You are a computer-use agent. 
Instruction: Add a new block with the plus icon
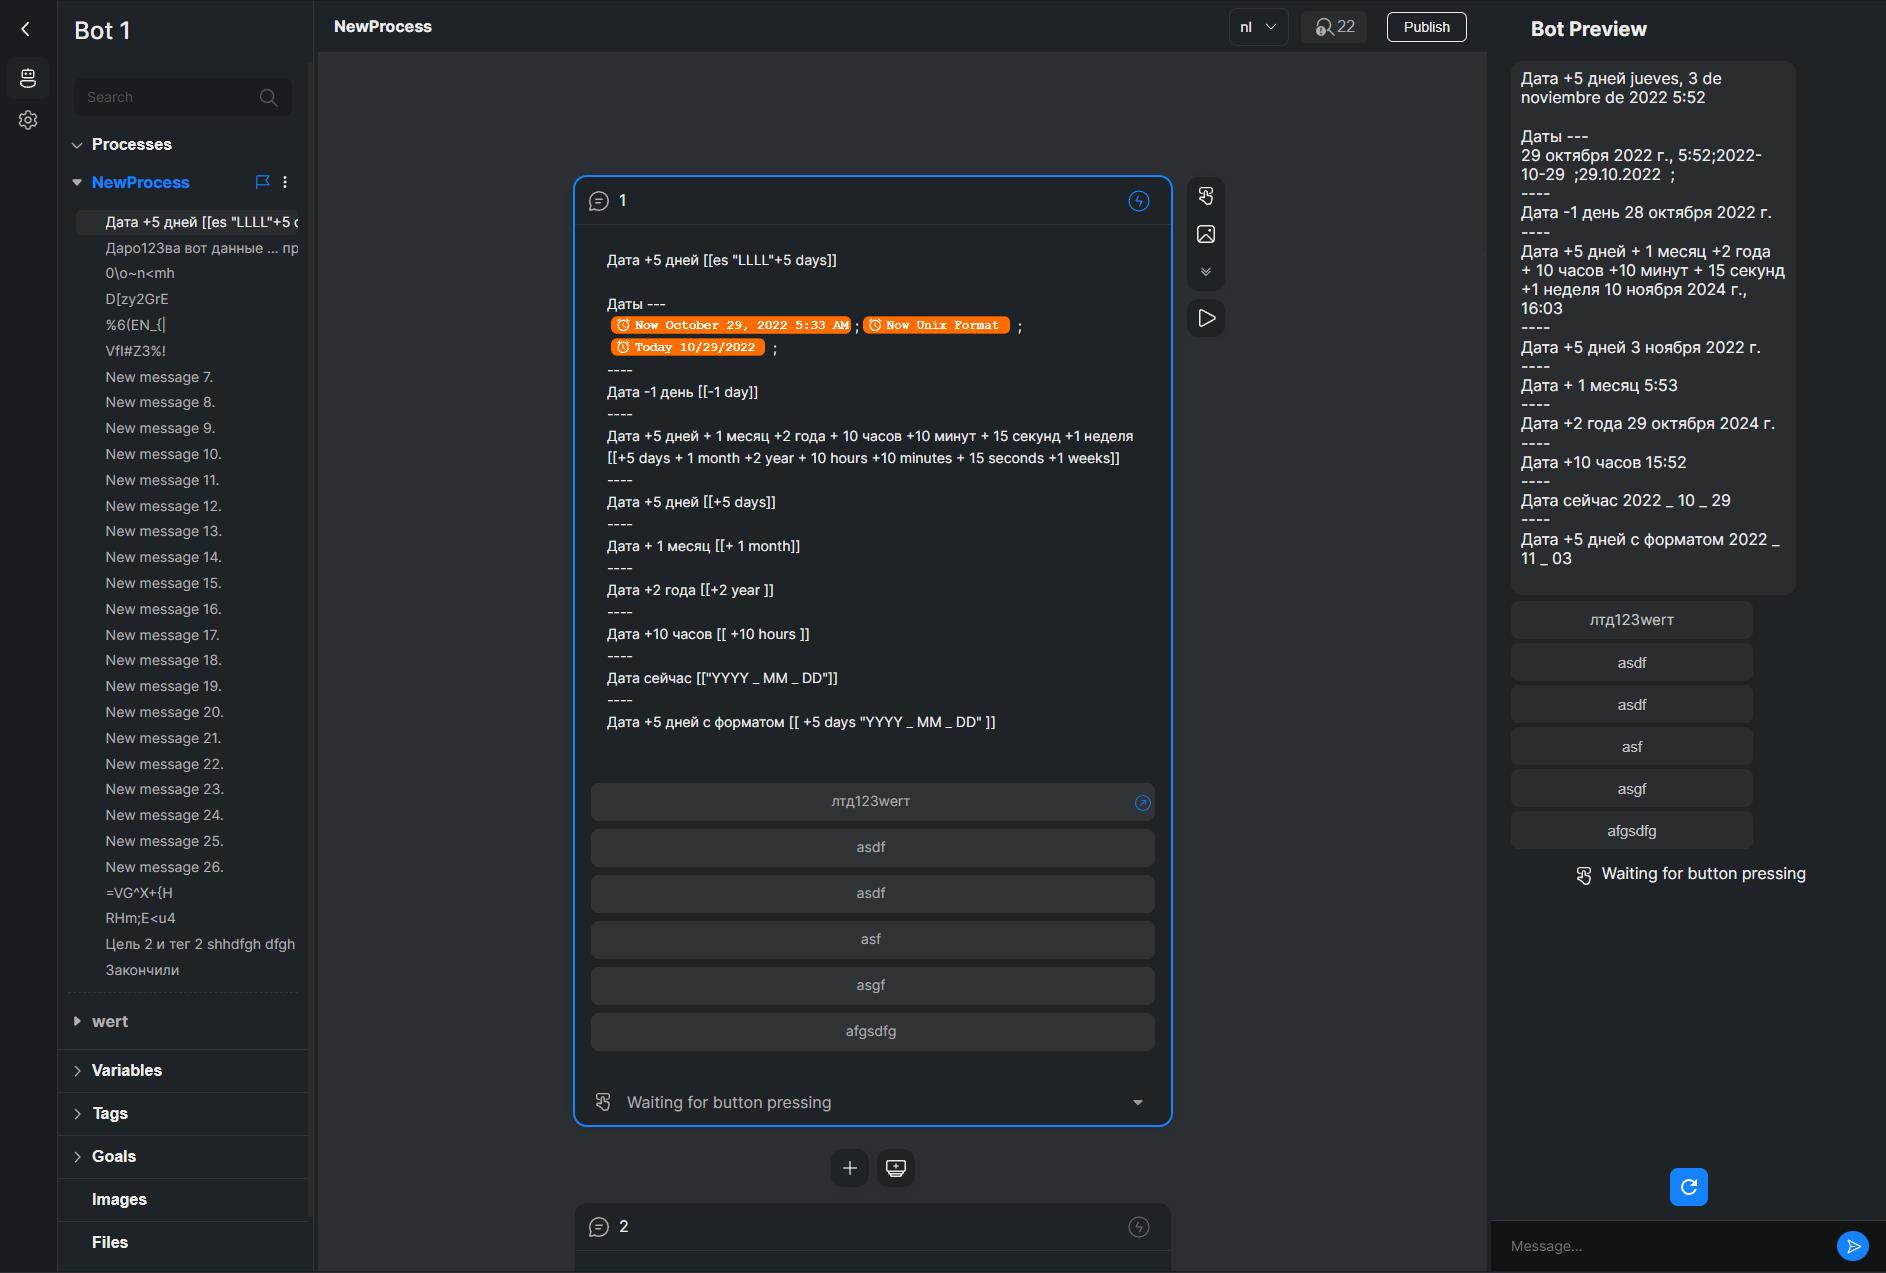[848, 1167]
